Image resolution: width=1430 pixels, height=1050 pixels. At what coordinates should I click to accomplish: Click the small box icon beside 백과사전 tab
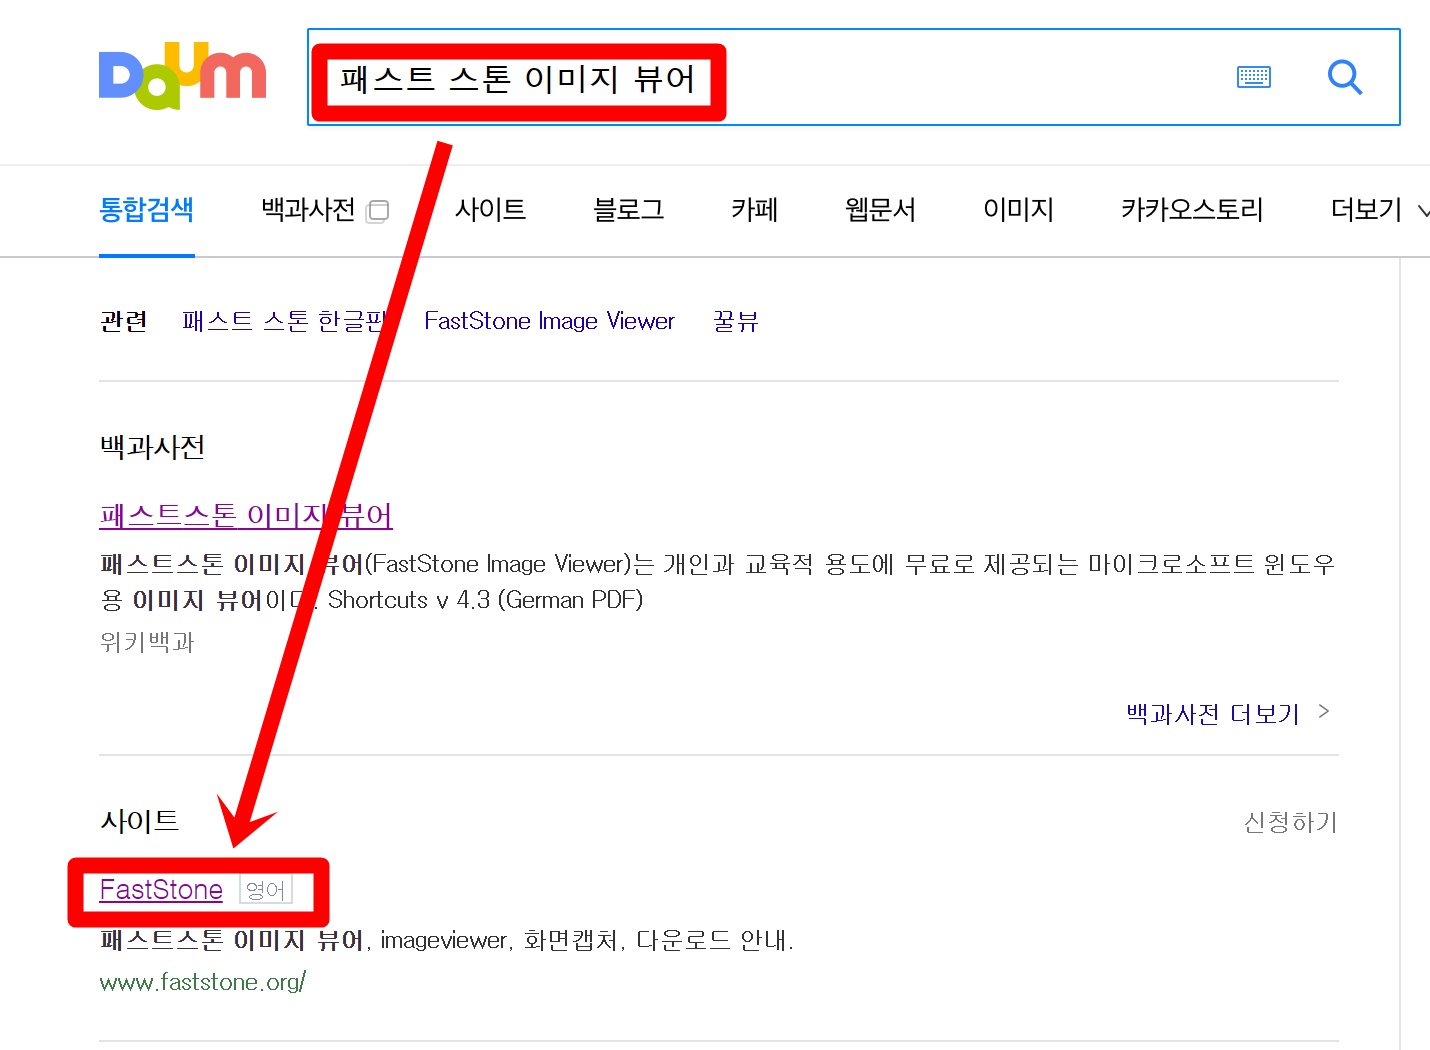coord(378,211)
